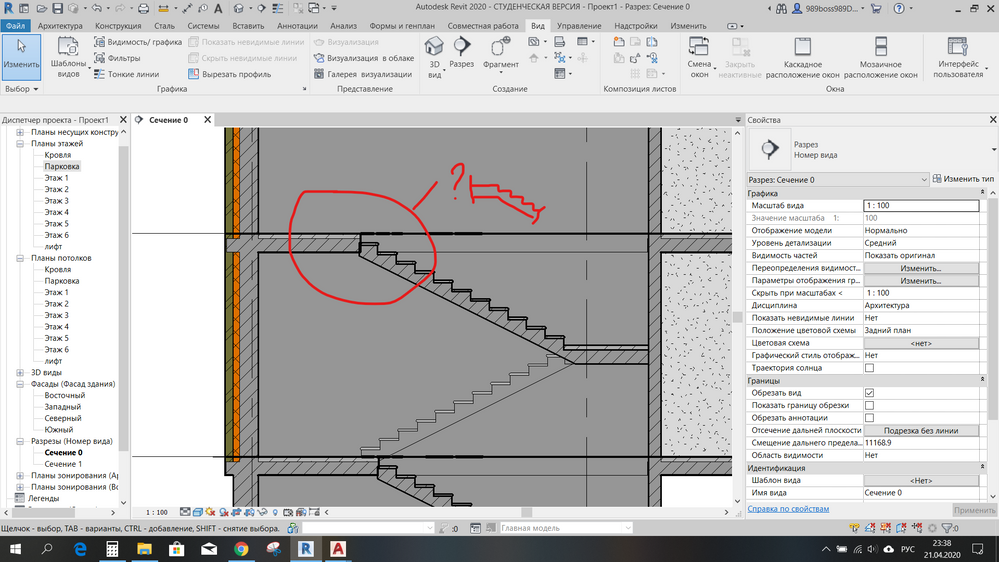The image size is (999, 562).
Task: Enable Показать границу обрезки checkbox
Action: (869, 405)
